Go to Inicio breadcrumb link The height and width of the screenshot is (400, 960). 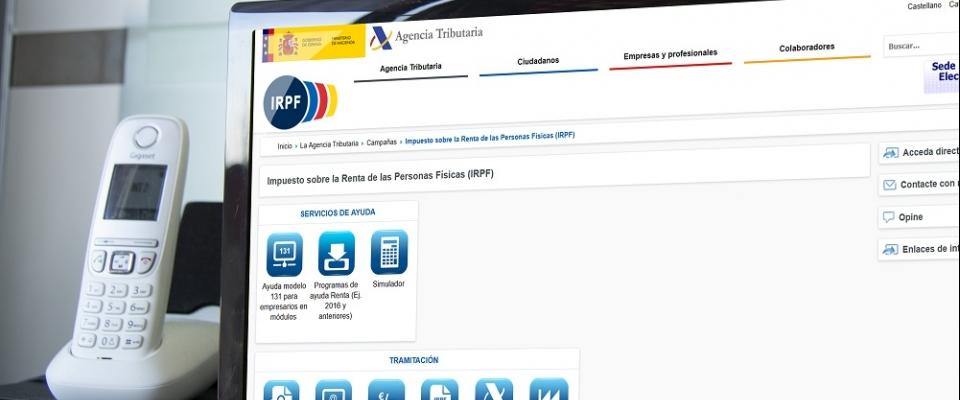click(x=285, y=146)
